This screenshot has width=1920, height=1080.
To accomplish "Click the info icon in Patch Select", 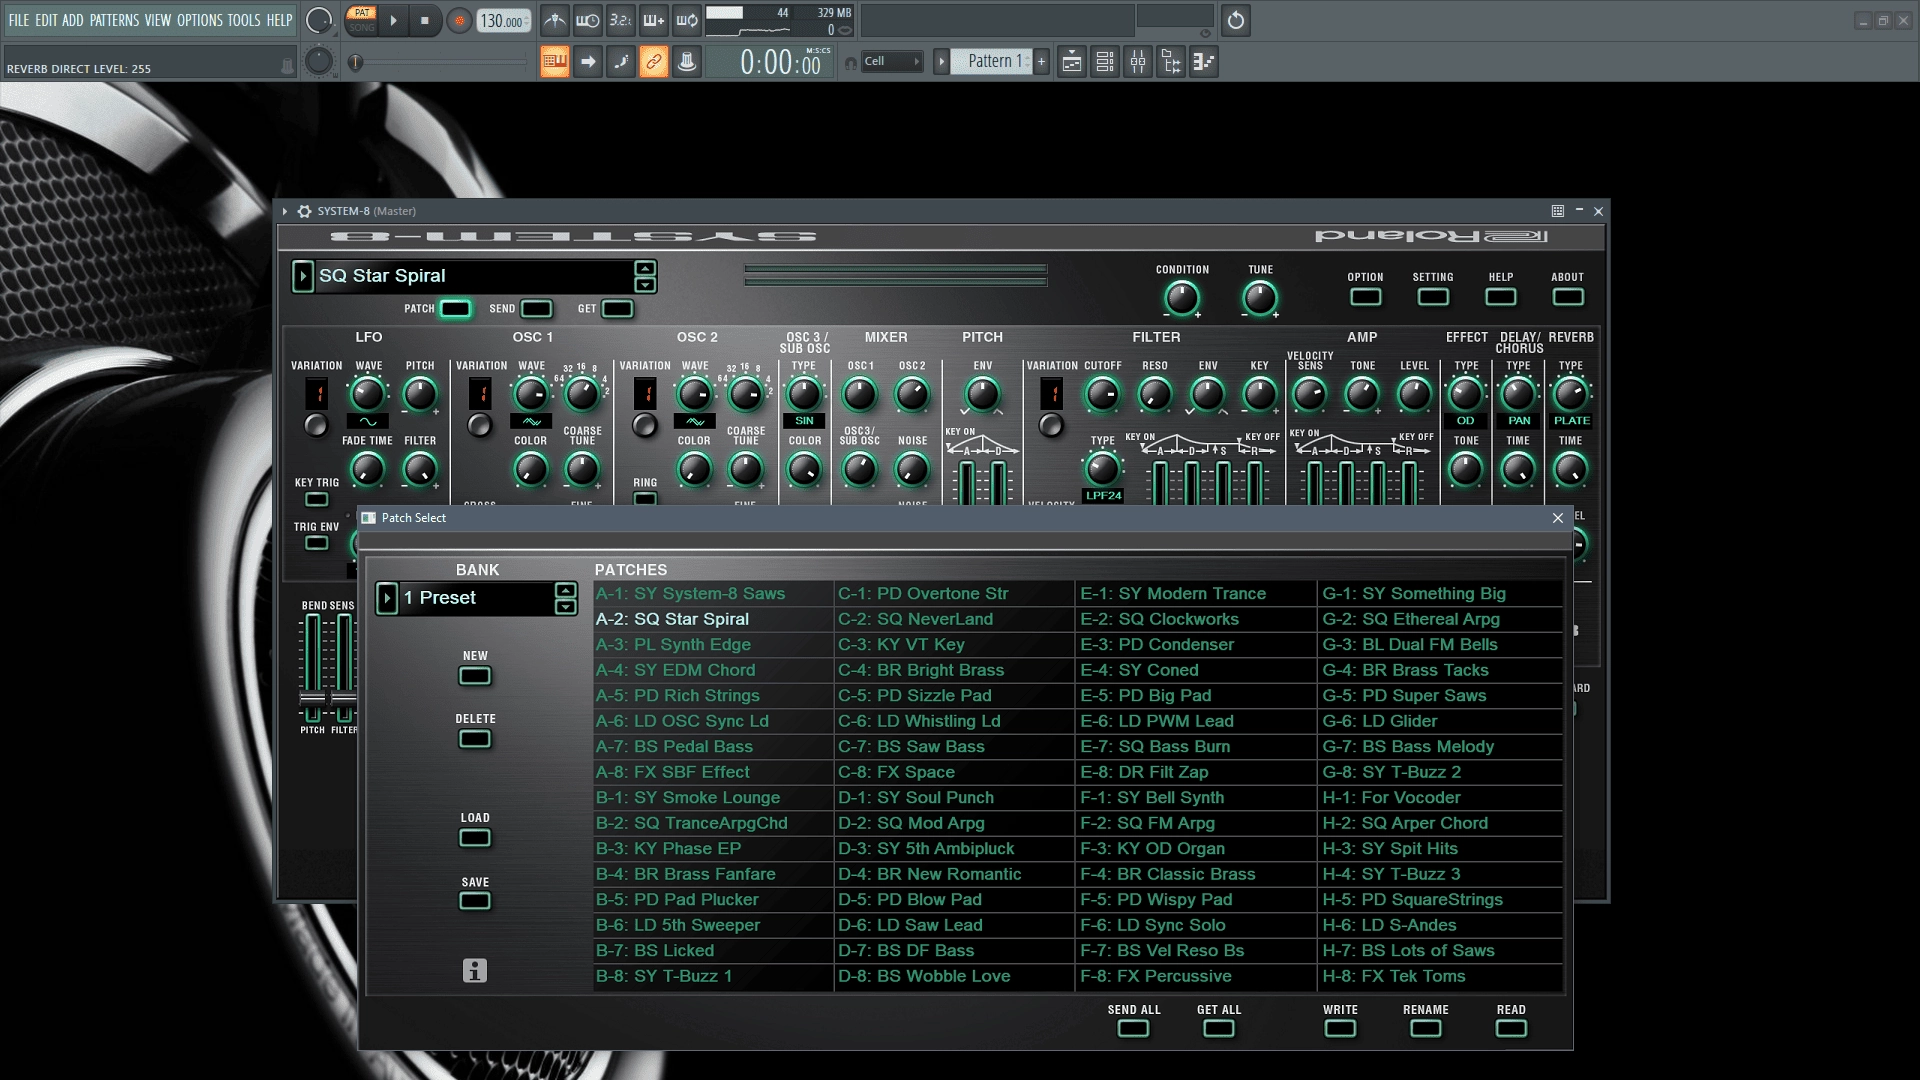I will coord(475,970).
